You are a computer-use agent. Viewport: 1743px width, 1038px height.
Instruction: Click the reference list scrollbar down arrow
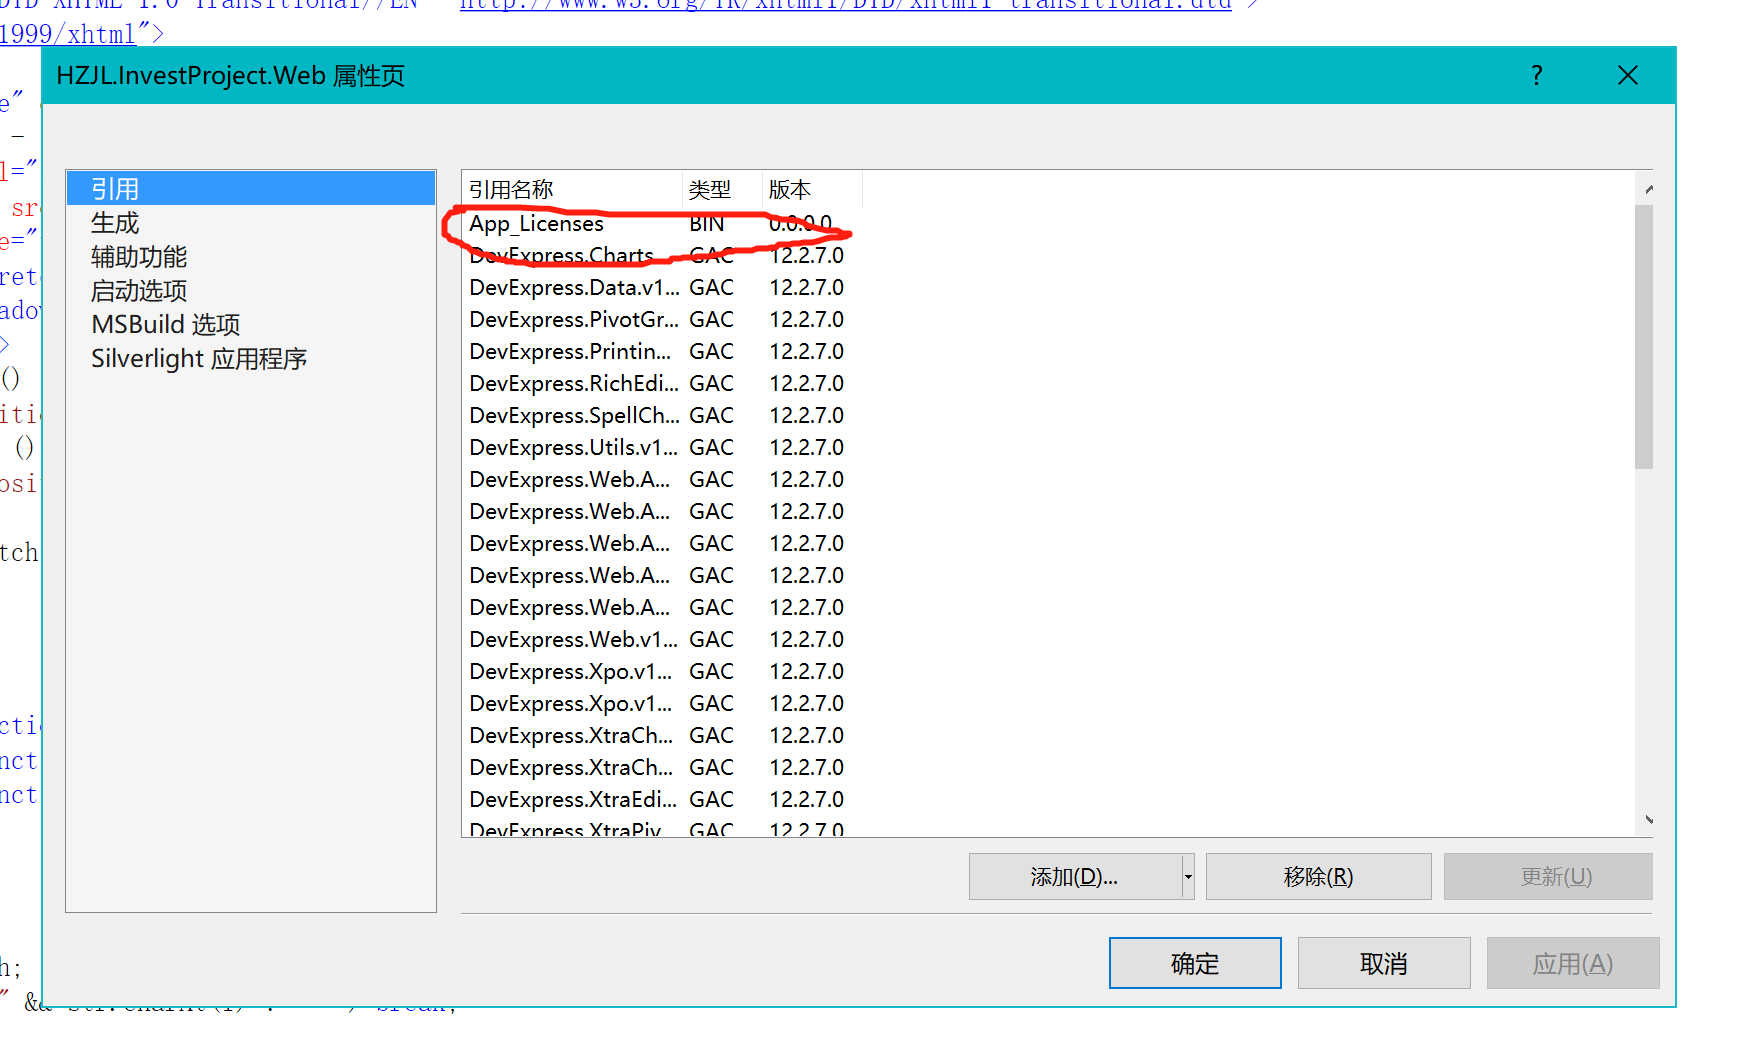(1647, 820)
